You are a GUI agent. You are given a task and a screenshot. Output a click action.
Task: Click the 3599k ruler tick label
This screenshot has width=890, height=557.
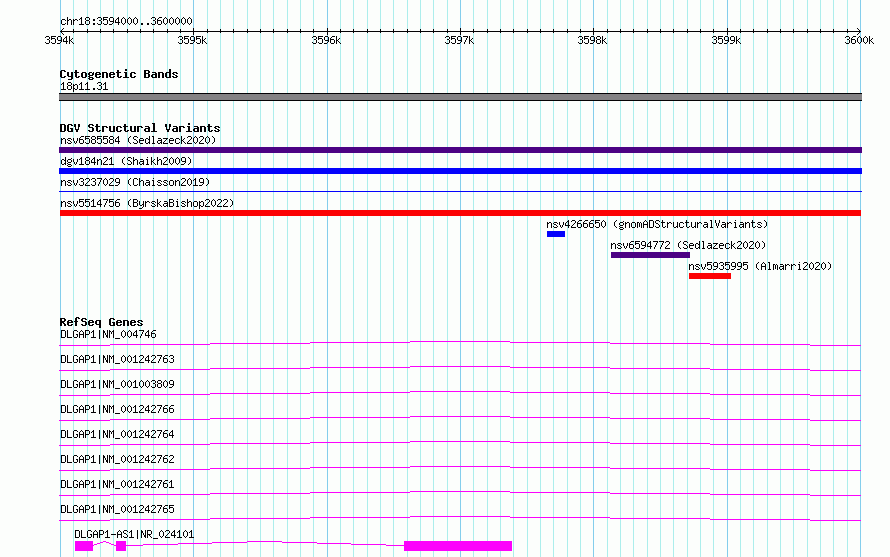(726, 40)
